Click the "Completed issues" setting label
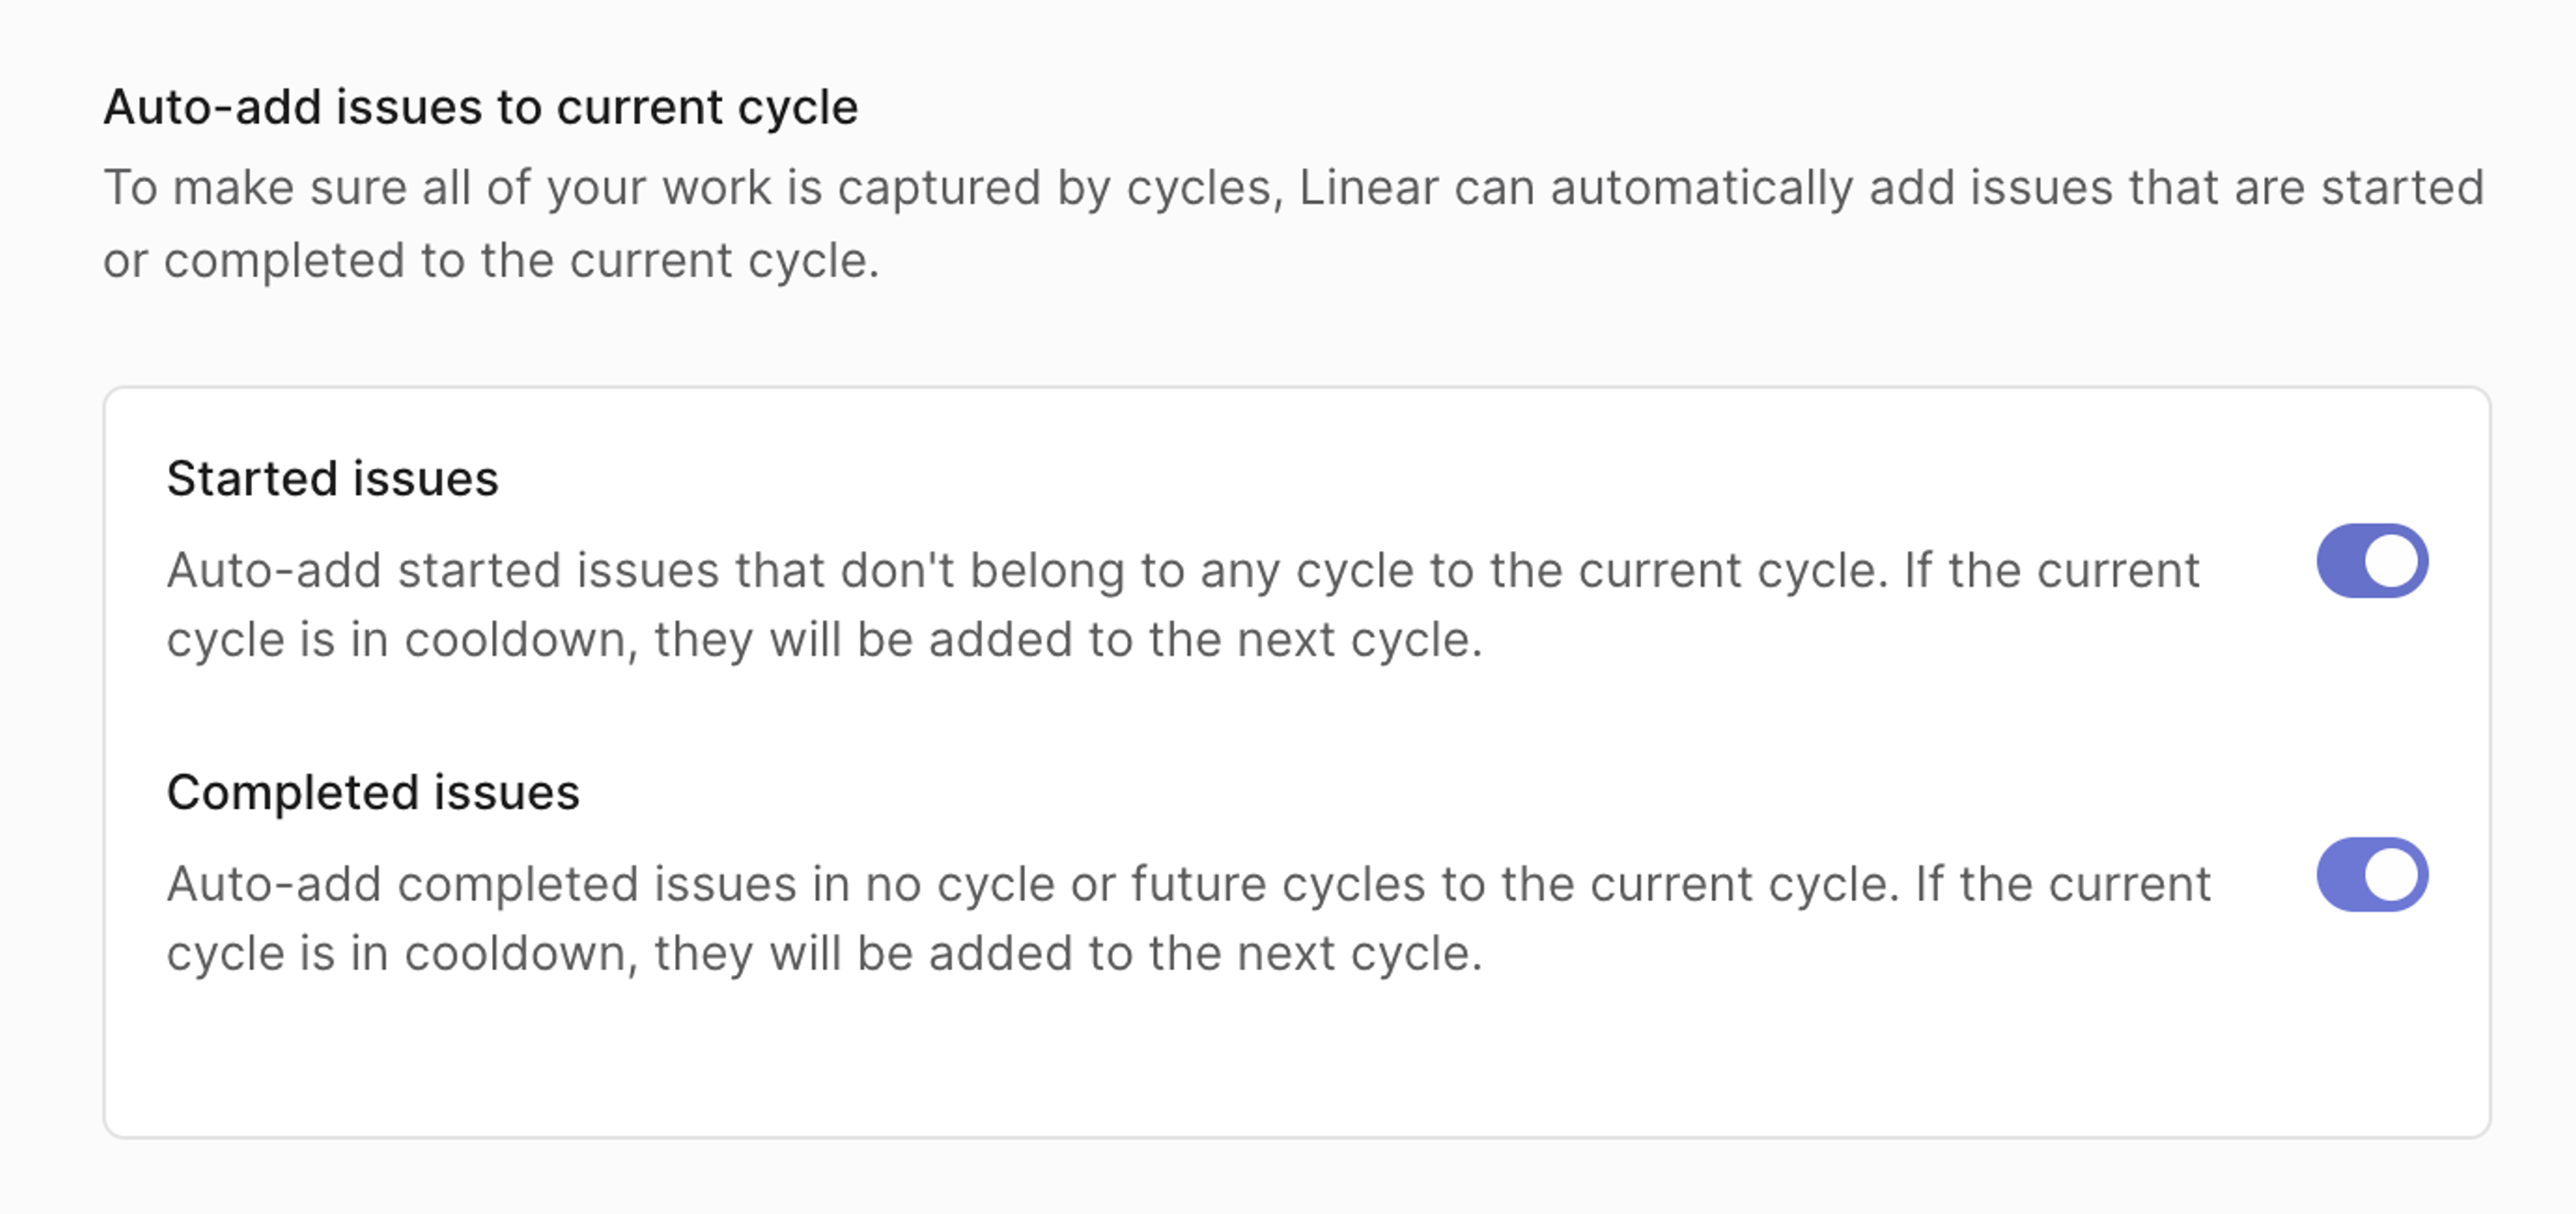Screen dimensions: 2576x1214 (x=372, y=792)
